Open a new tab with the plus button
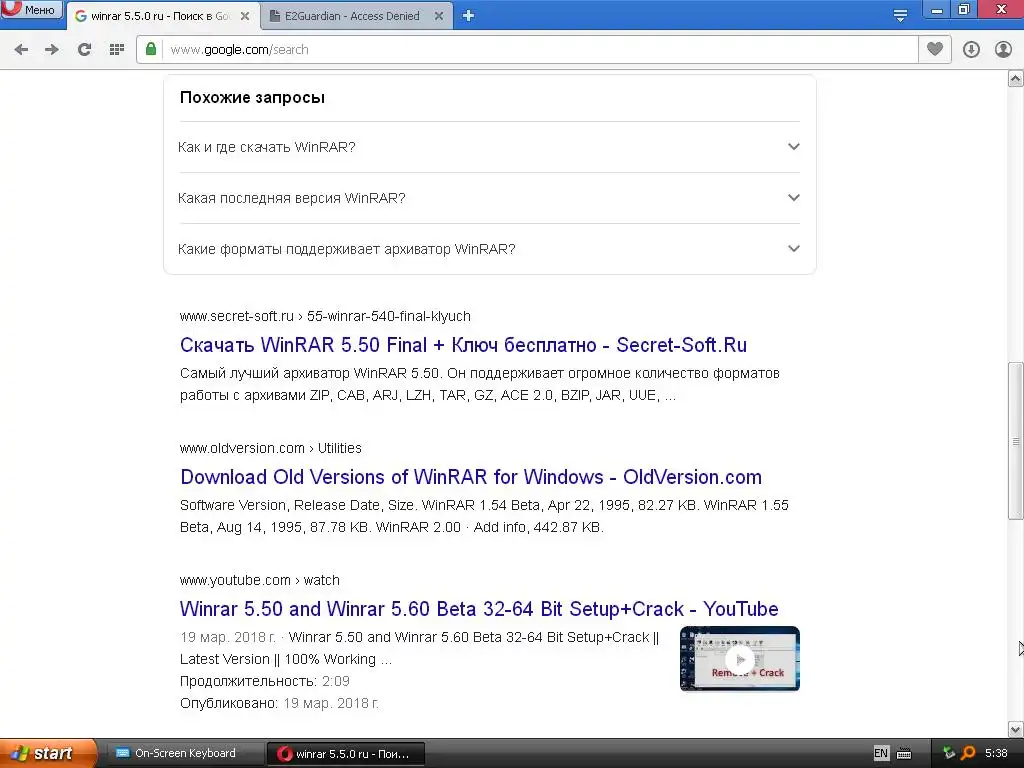 (468, 16)
